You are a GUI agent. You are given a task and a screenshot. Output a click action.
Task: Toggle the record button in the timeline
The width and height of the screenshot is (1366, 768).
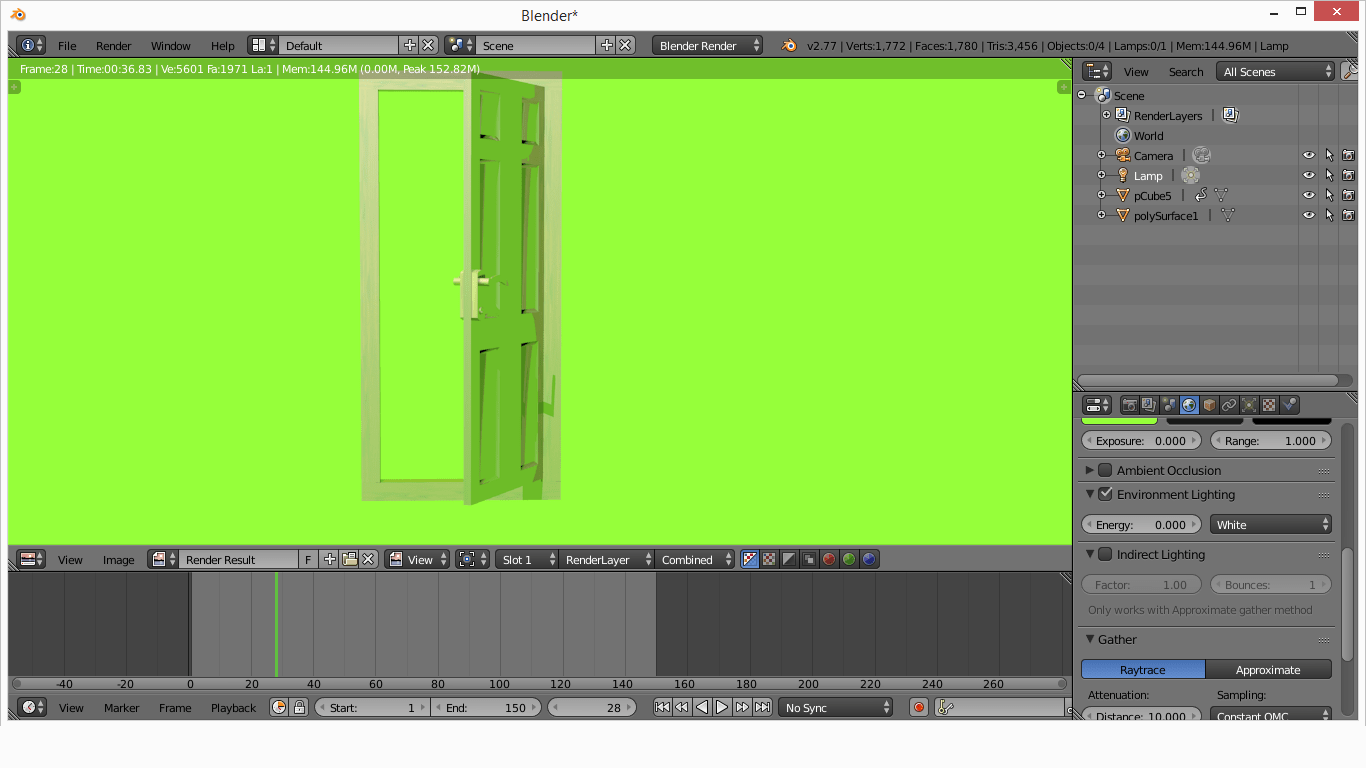pyautogui.click(x=918, y=707)
